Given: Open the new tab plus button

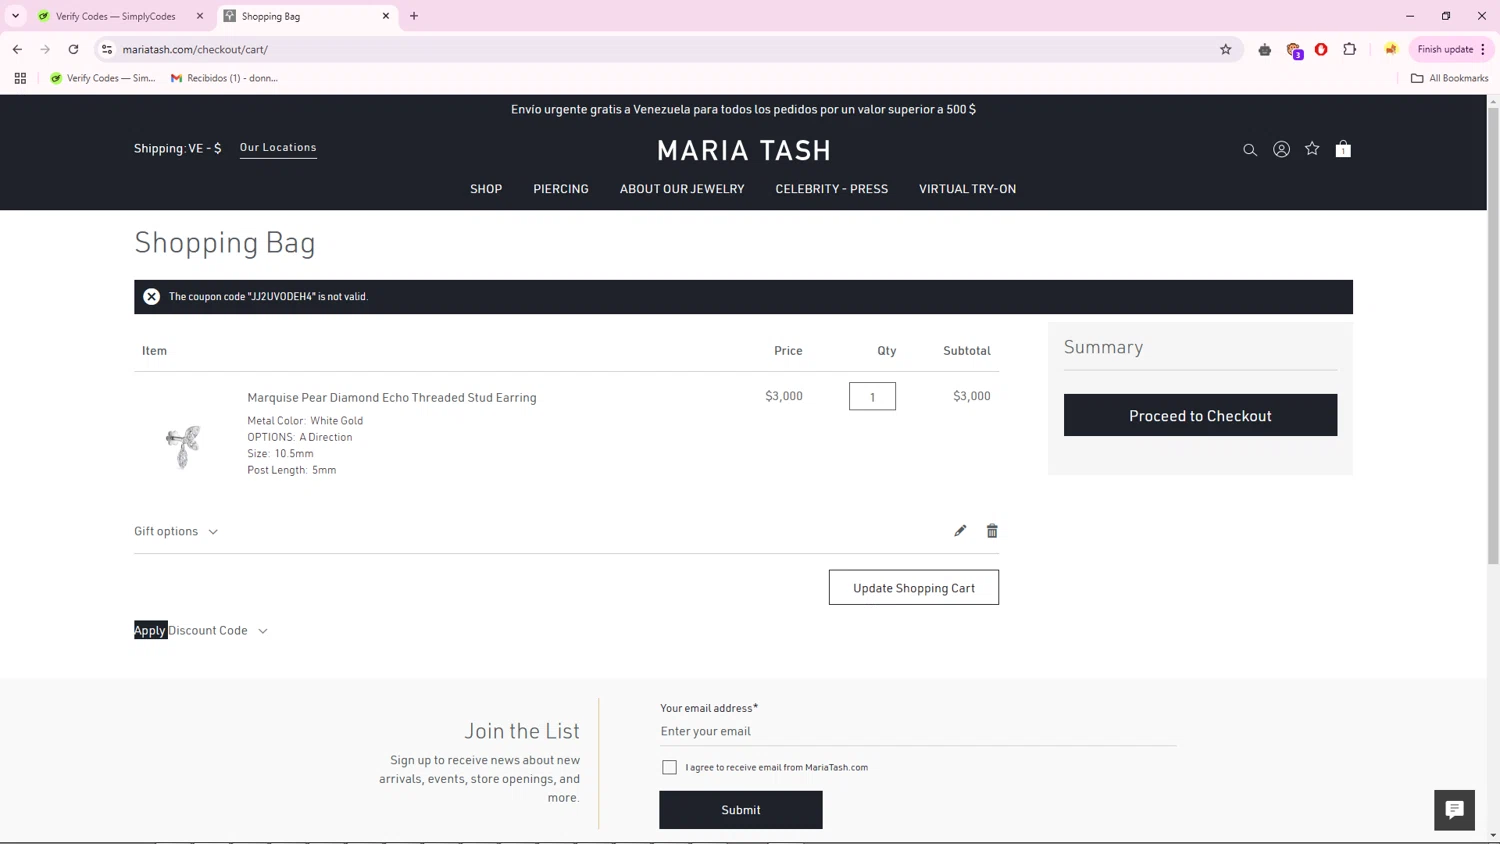Looking at the screenshot, I should click(414, 16).
